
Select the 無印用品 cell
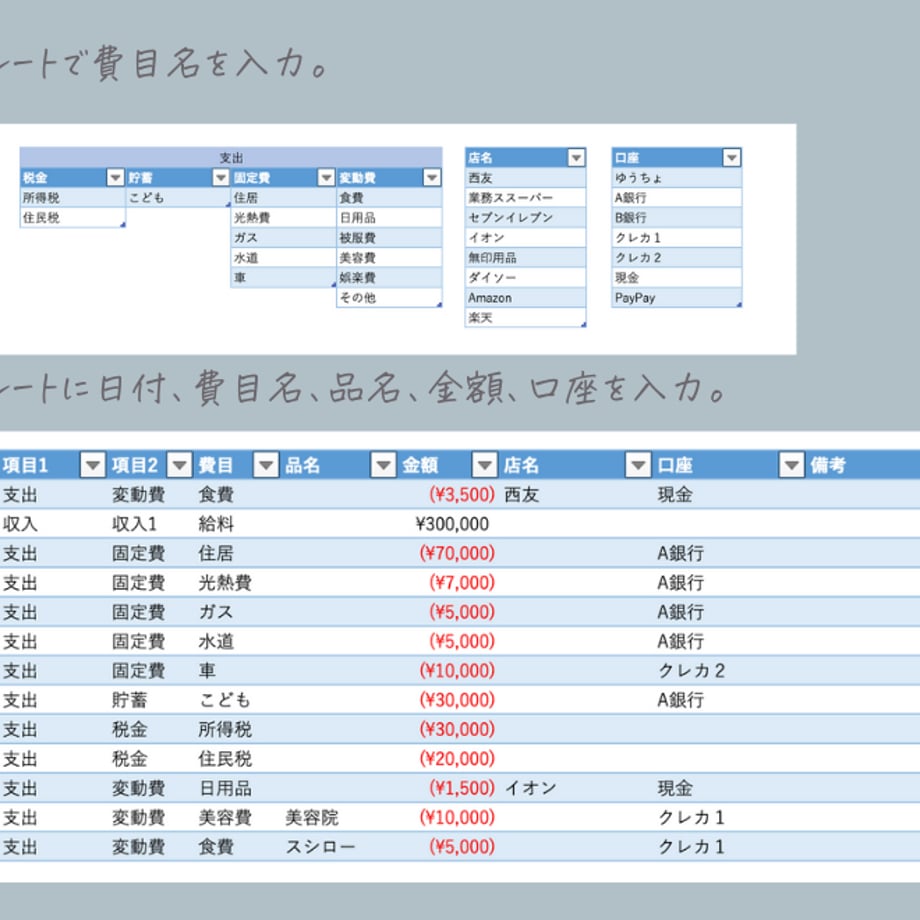[525, 258]
